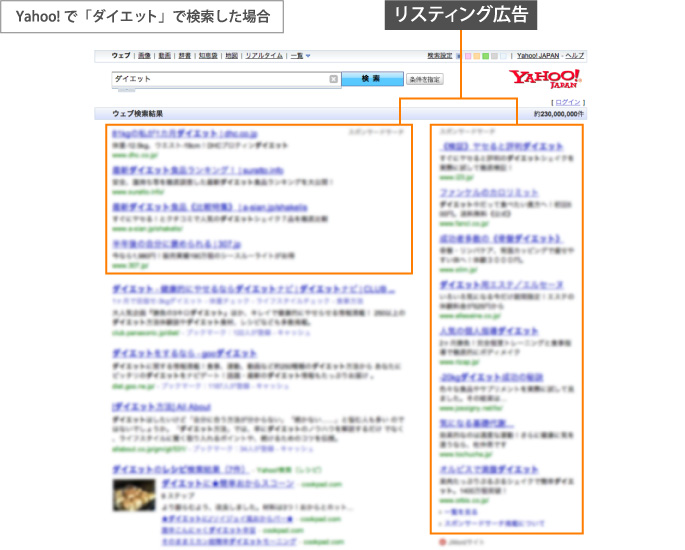Open the ヘルプ link
This screenshot has height=550, width=685.
(574, 55)
